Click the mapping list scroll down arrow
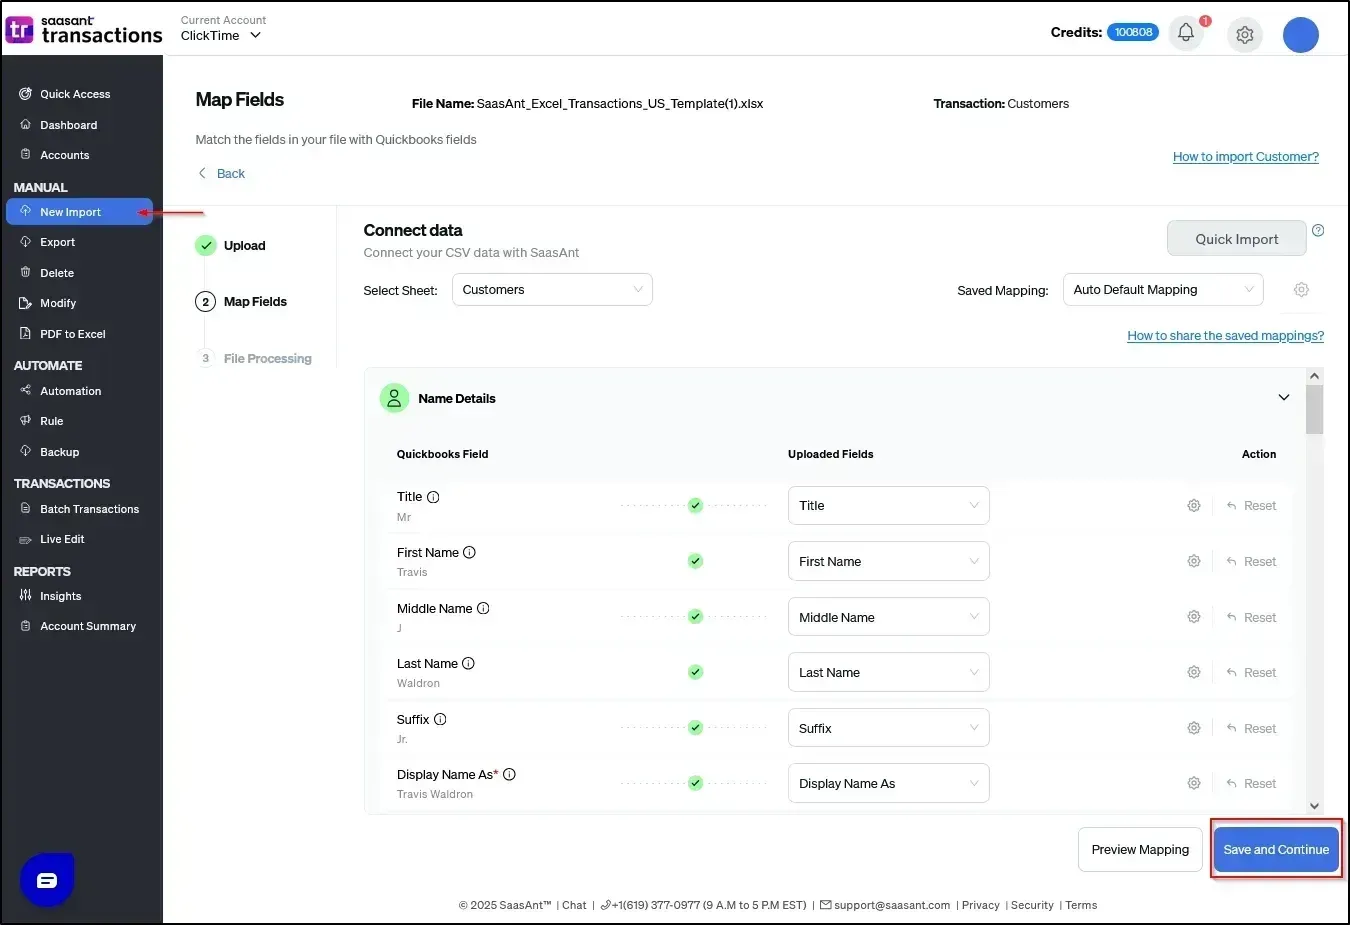This screenshot has height=925, width=1350. (x=1315, y=806)
